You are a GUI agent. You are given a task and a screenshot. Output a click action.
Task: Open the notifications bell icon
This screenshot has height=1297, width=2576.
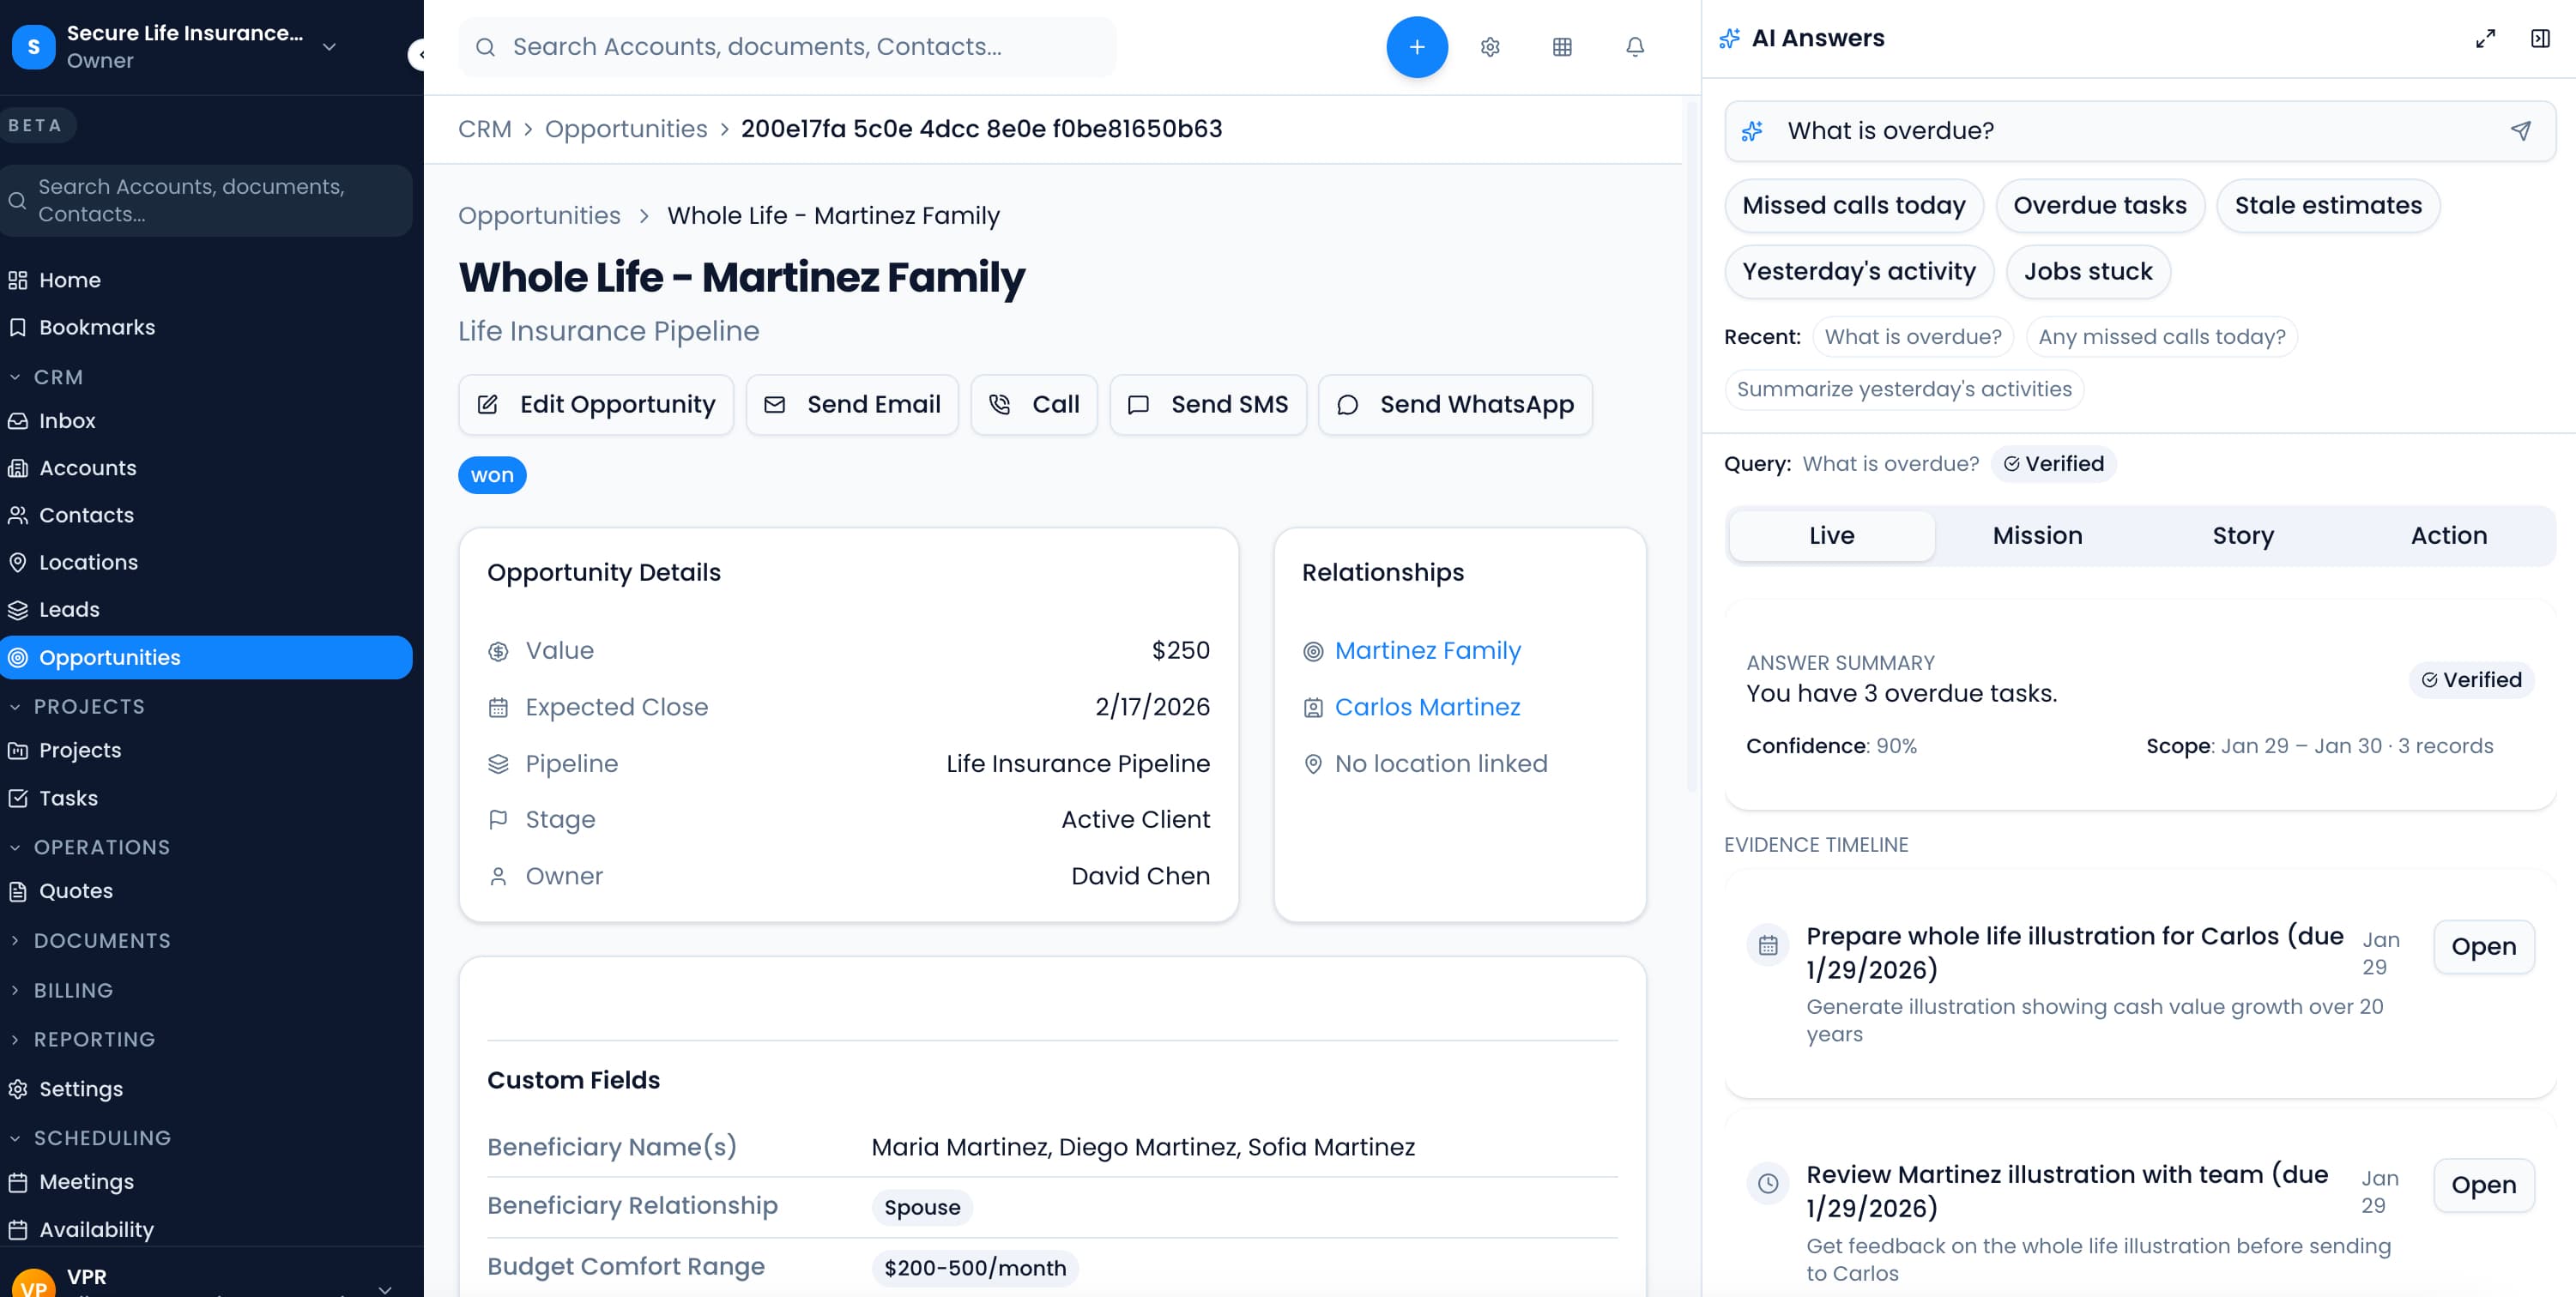[x=1634, y=47]
